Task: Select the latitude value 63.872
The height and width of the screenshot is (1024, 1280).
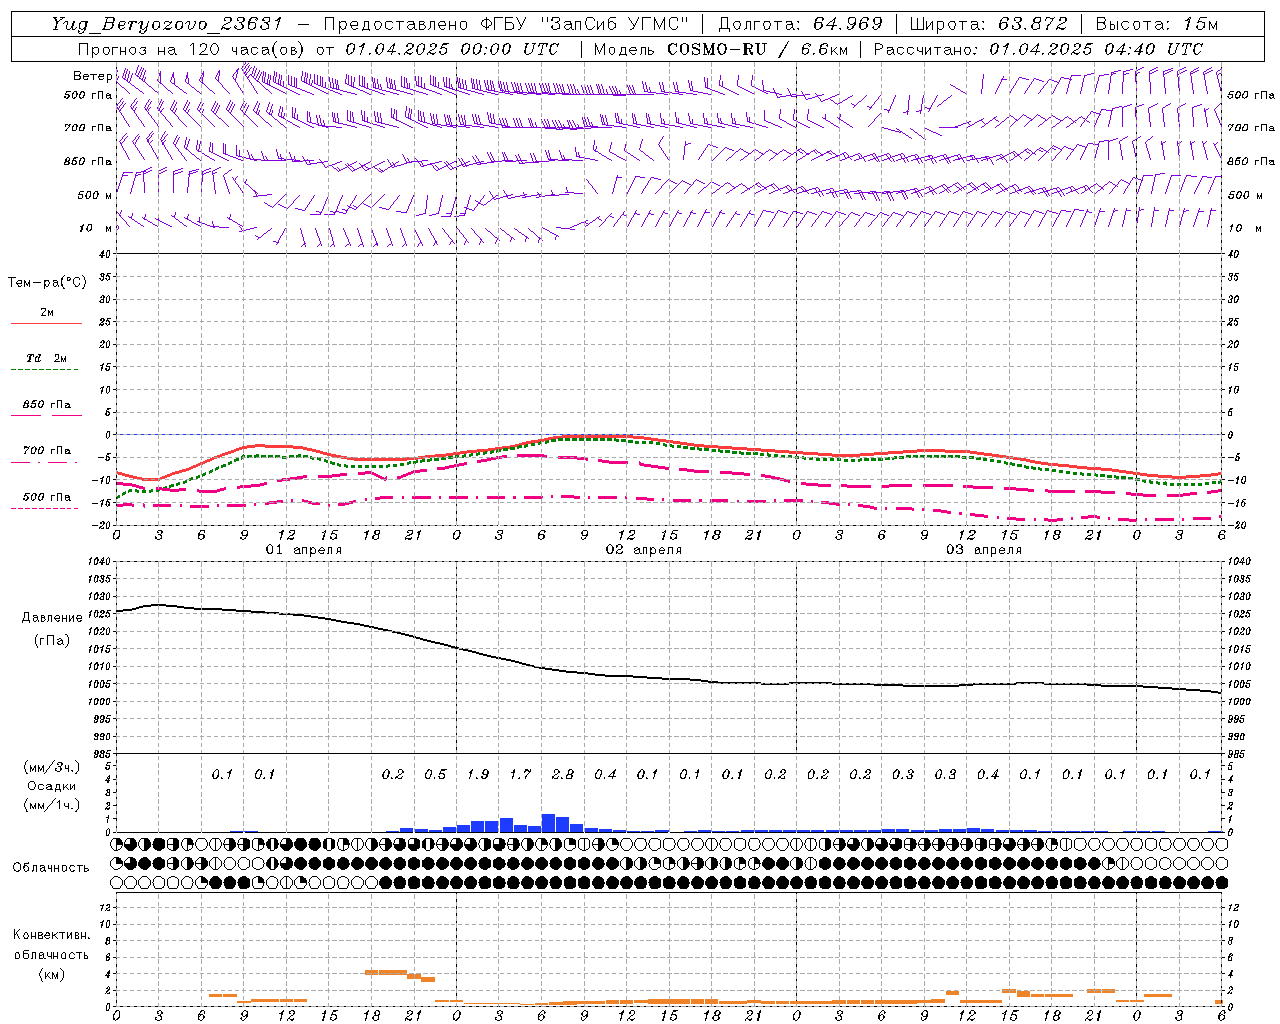Action: pyautogui.click(x=1033, y=24)
